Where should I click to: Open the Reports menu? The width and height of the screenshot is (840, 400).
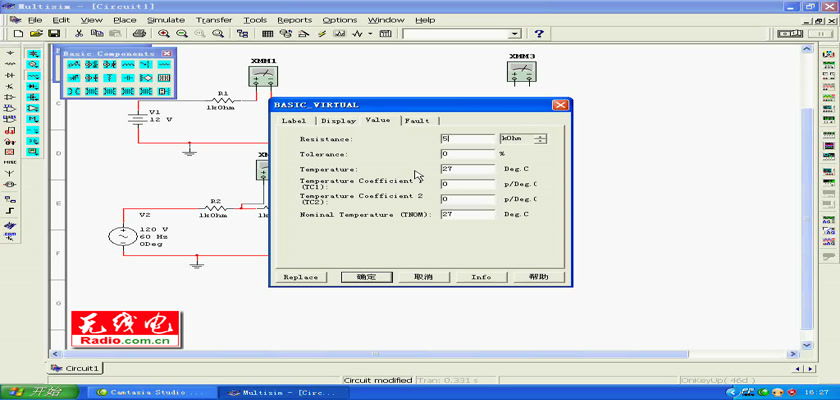coord(295,20)
